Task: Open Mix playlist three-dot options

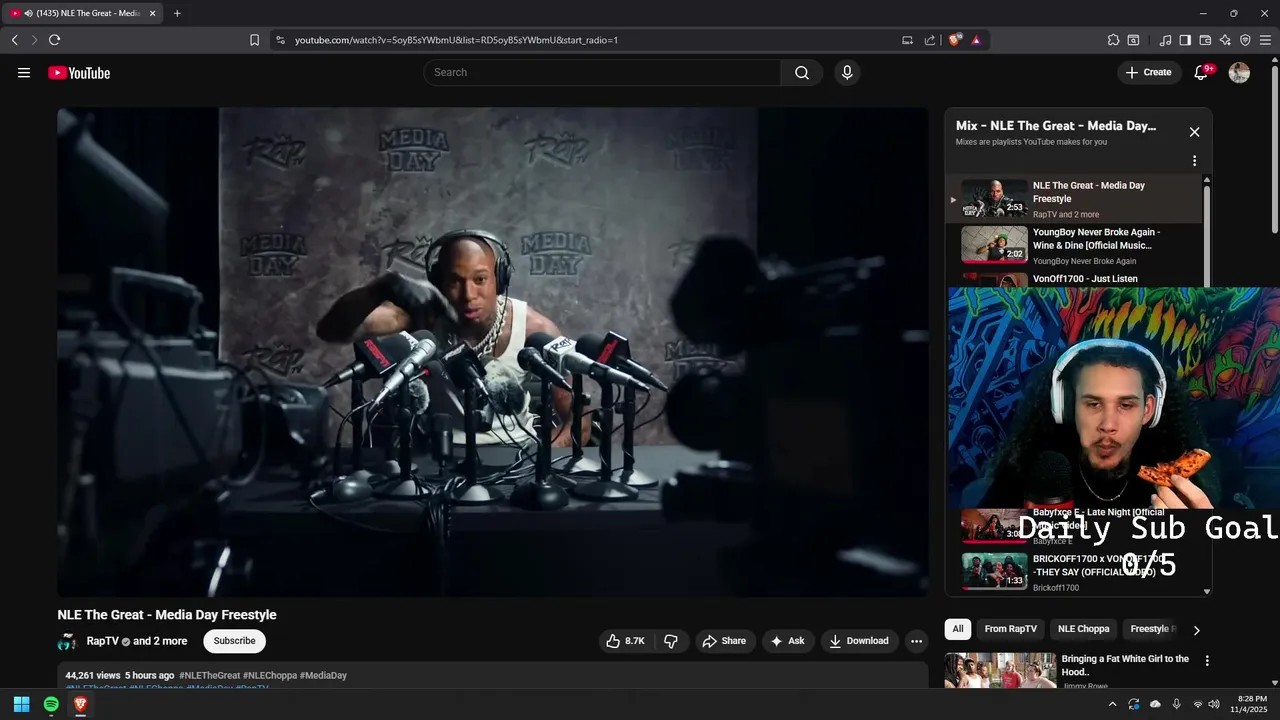Action: (1194, 161)
